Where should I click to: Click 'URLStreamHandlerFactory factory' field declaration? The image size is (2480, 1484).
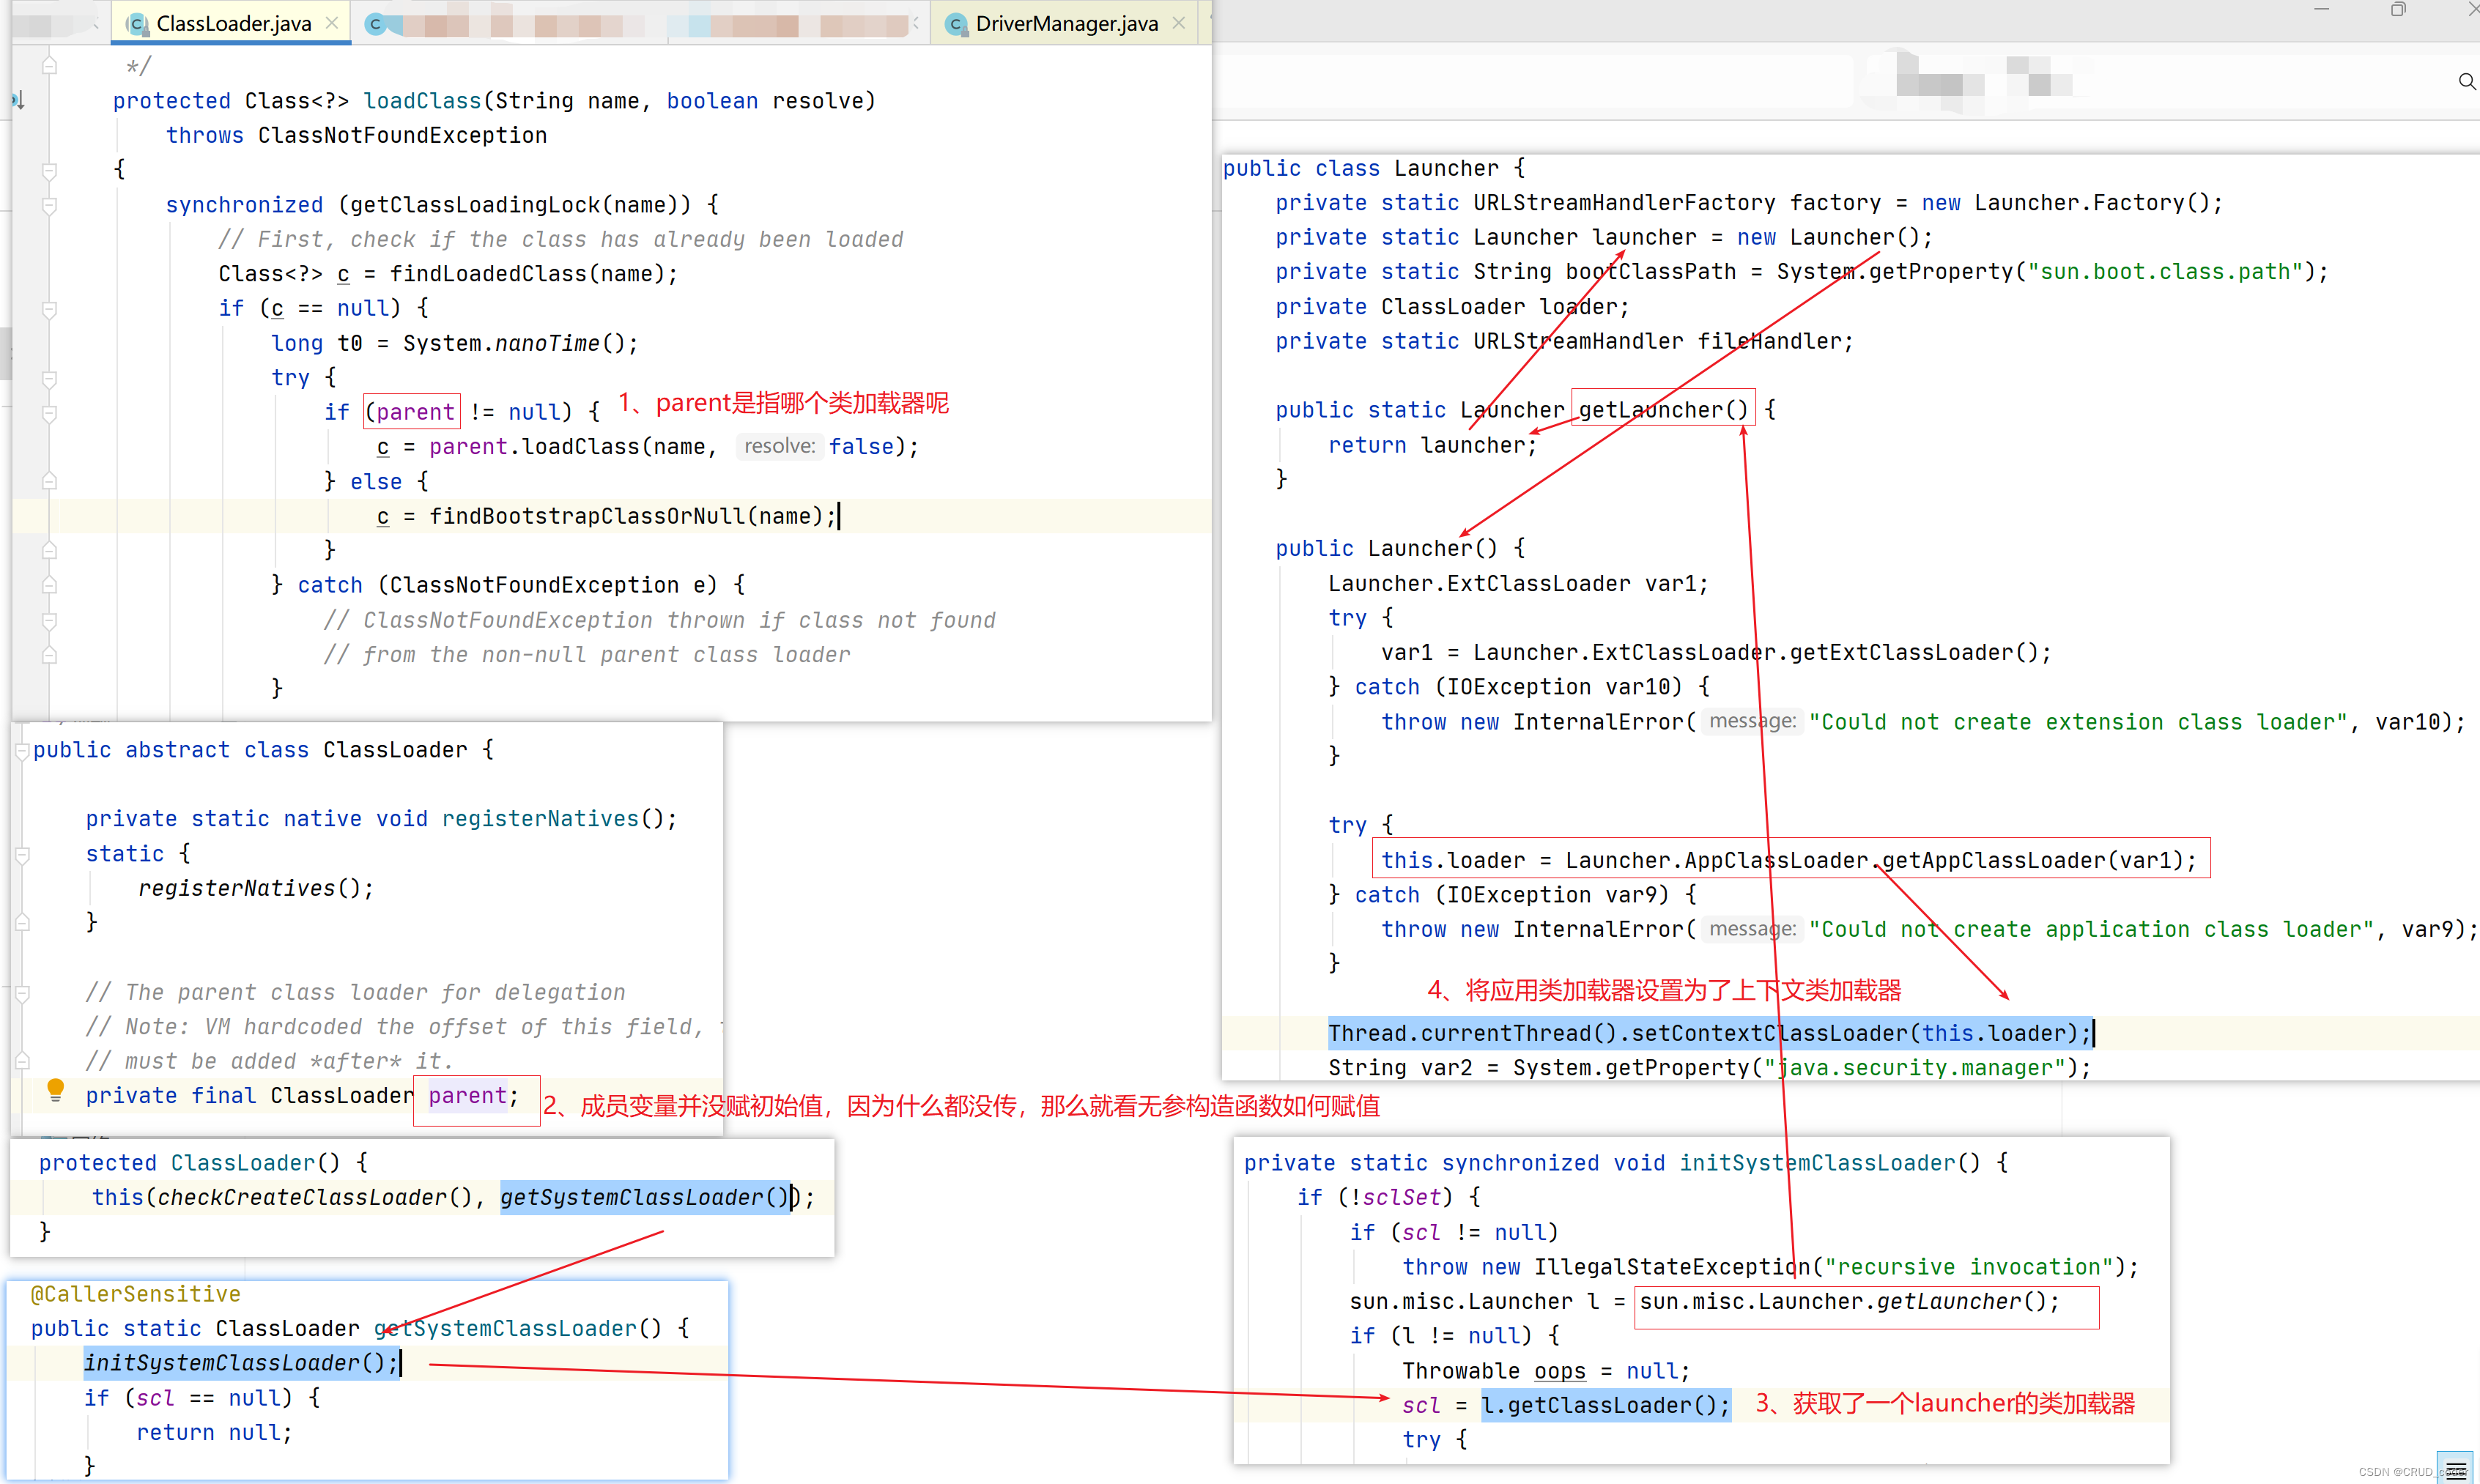pos(1677,203)
